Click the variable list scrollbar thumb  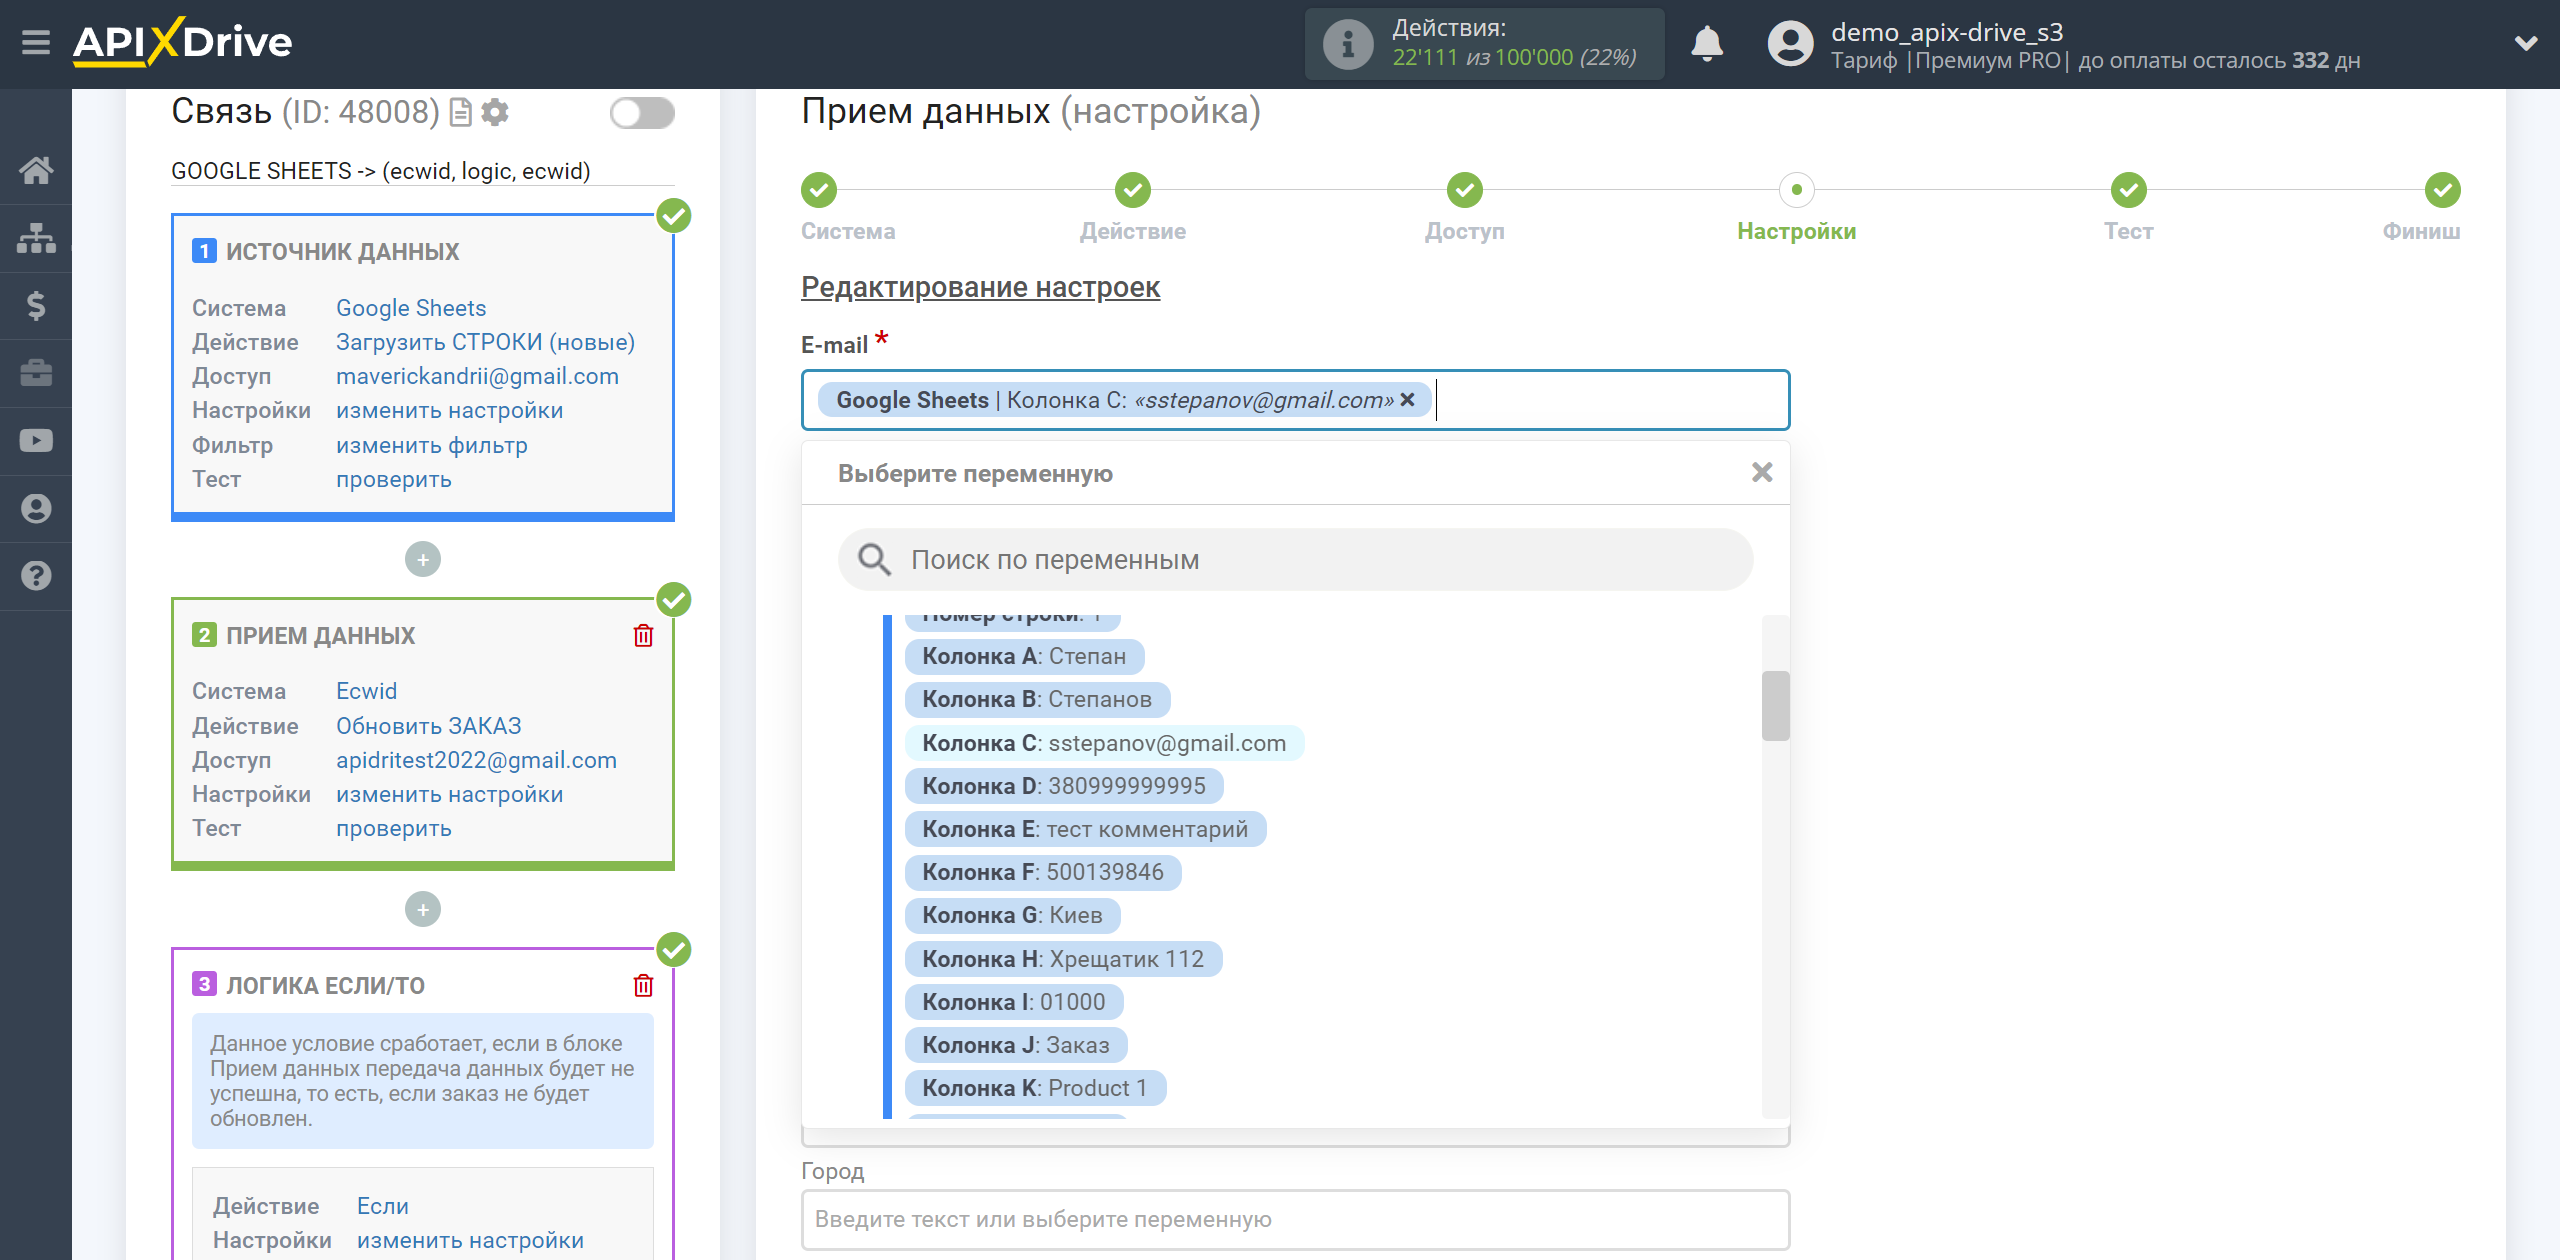coord(1775,706)
